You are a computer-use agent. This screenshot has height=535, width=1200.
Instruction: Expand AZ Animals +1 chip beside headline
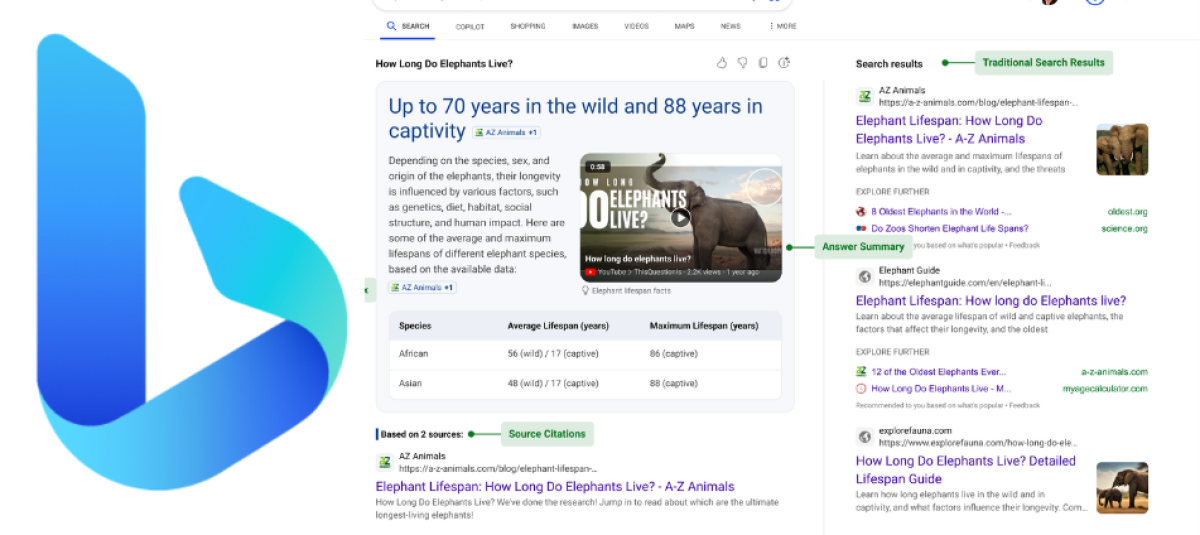coord(507,132)
